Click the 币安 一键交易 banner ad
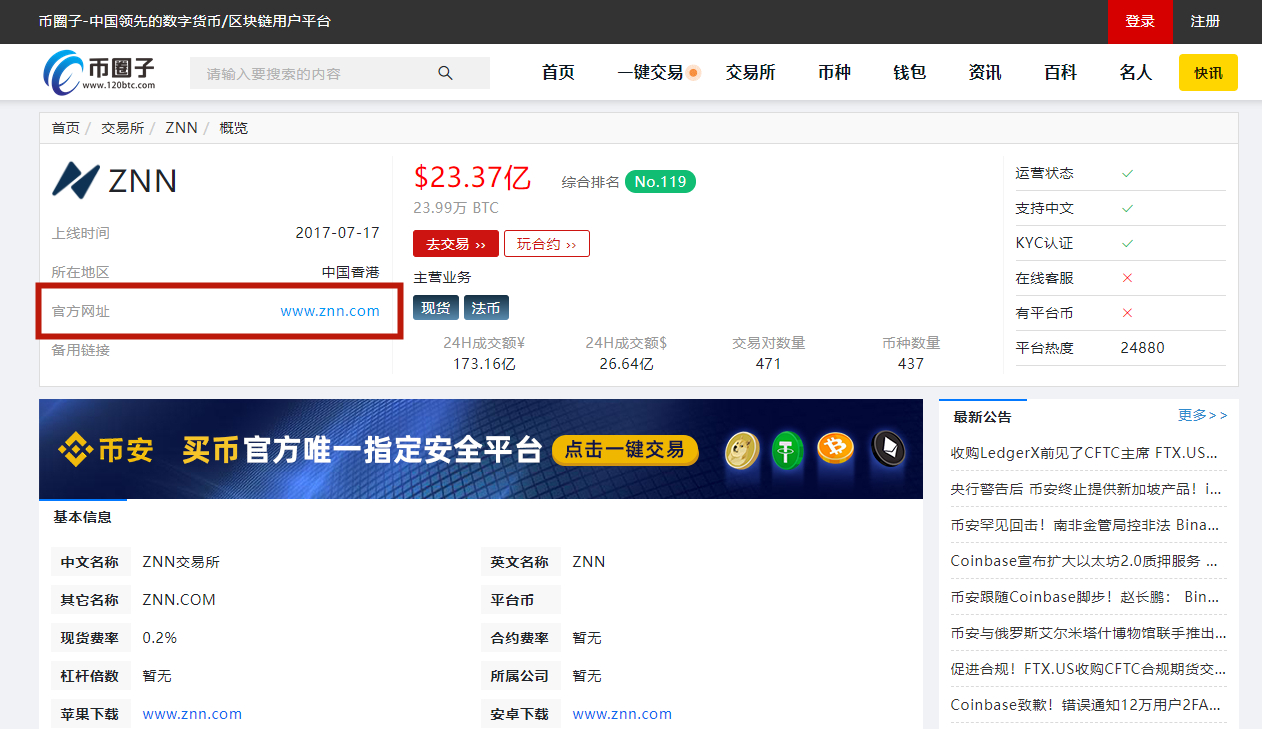 pos(481,449)
